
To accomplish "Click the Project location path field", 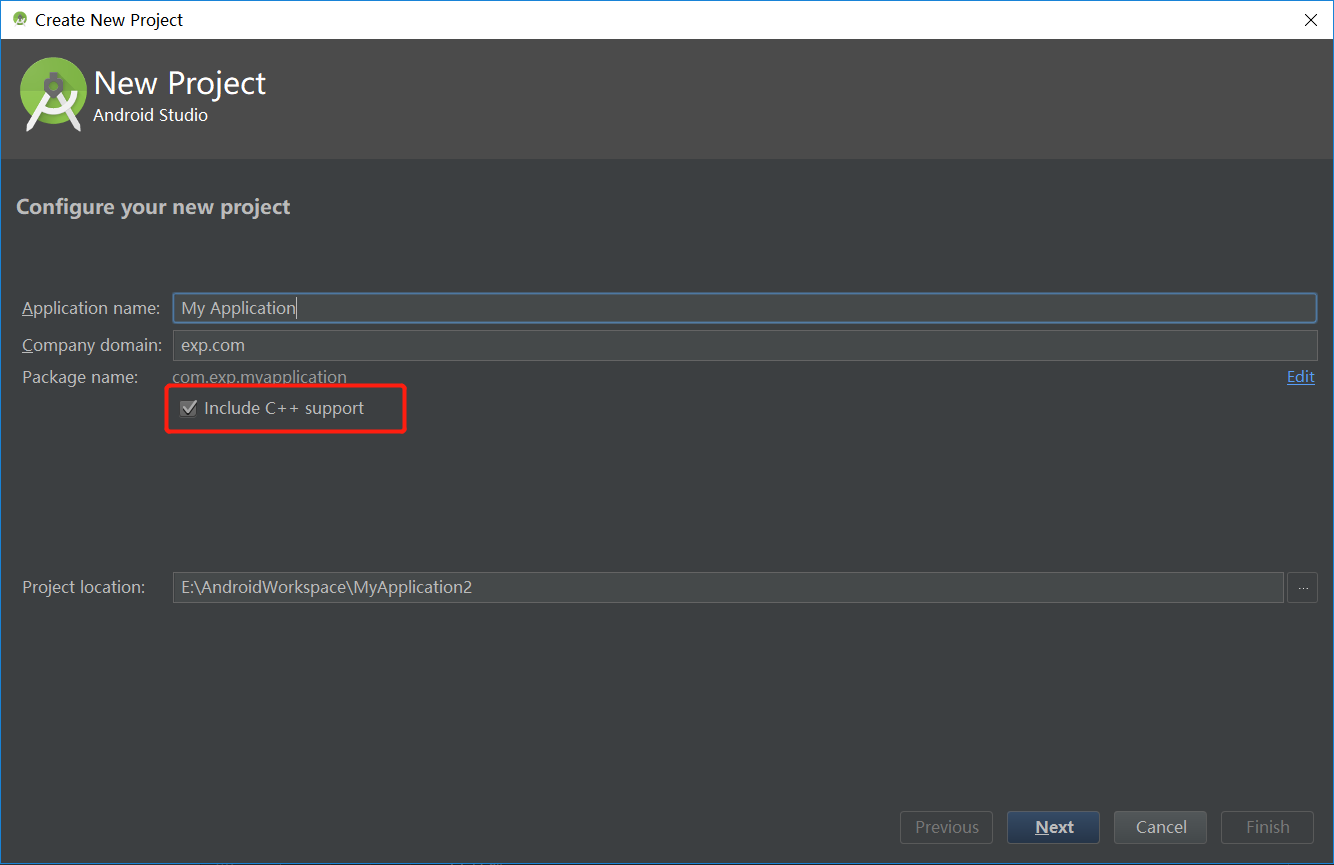I will pos(728,587).
